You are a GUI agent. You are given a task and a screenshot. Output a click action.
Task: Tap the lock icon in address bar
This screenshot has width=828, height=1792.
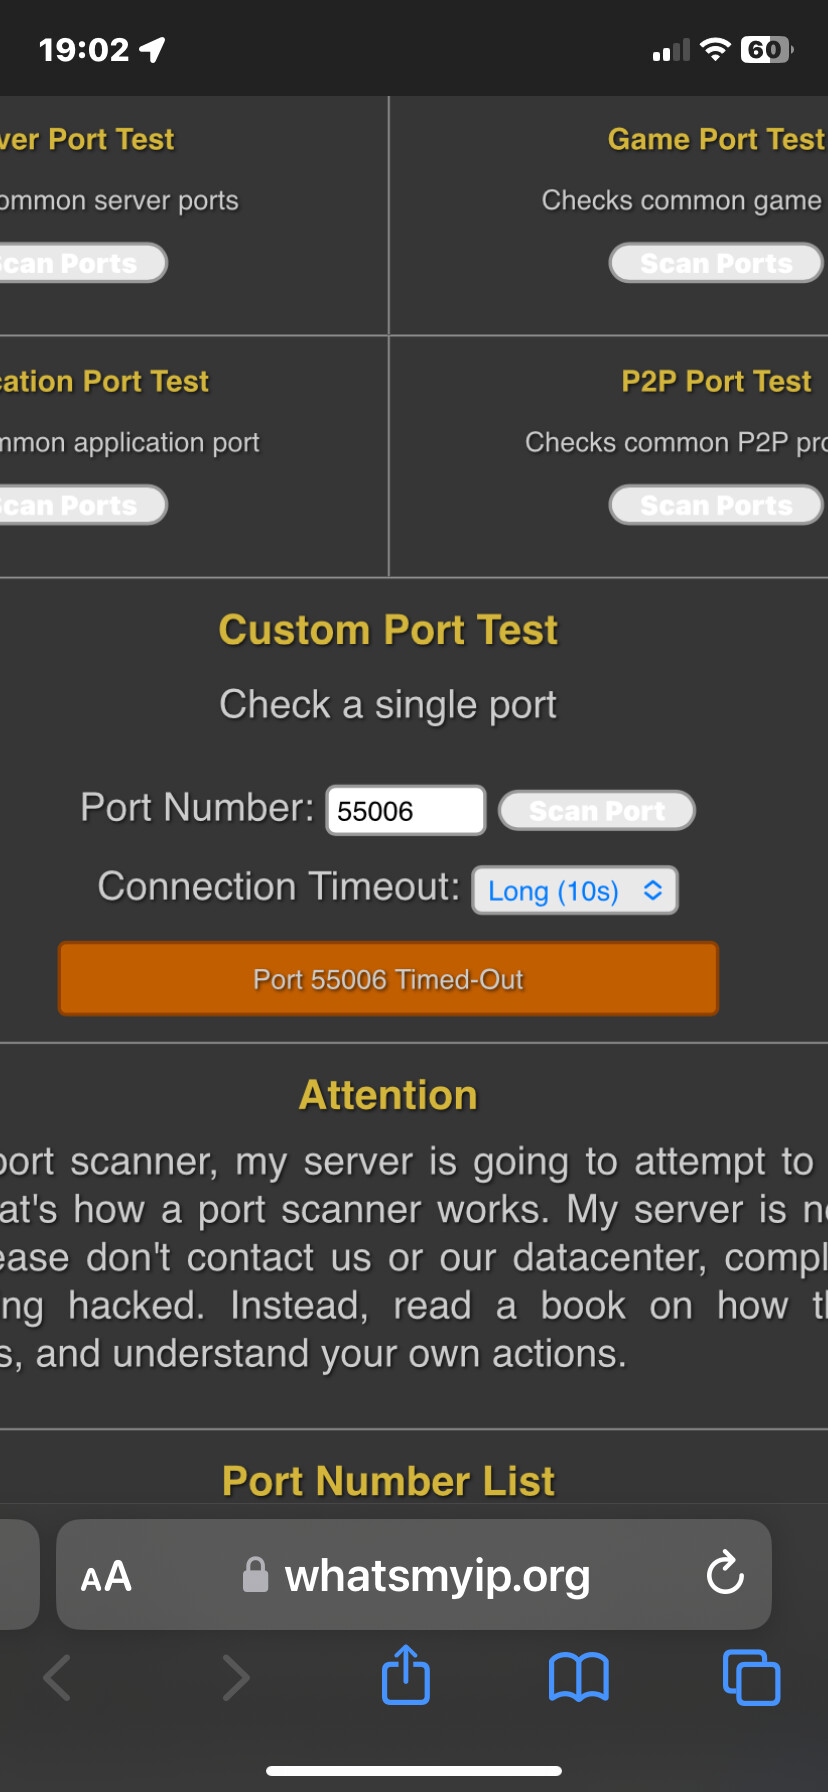(x=256, y=1574)
